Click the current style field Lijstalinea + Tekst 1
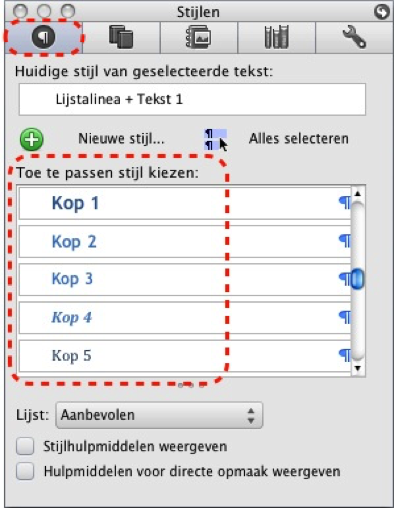The height and width of the screenshot is (508, 394). tap(192, 99)
